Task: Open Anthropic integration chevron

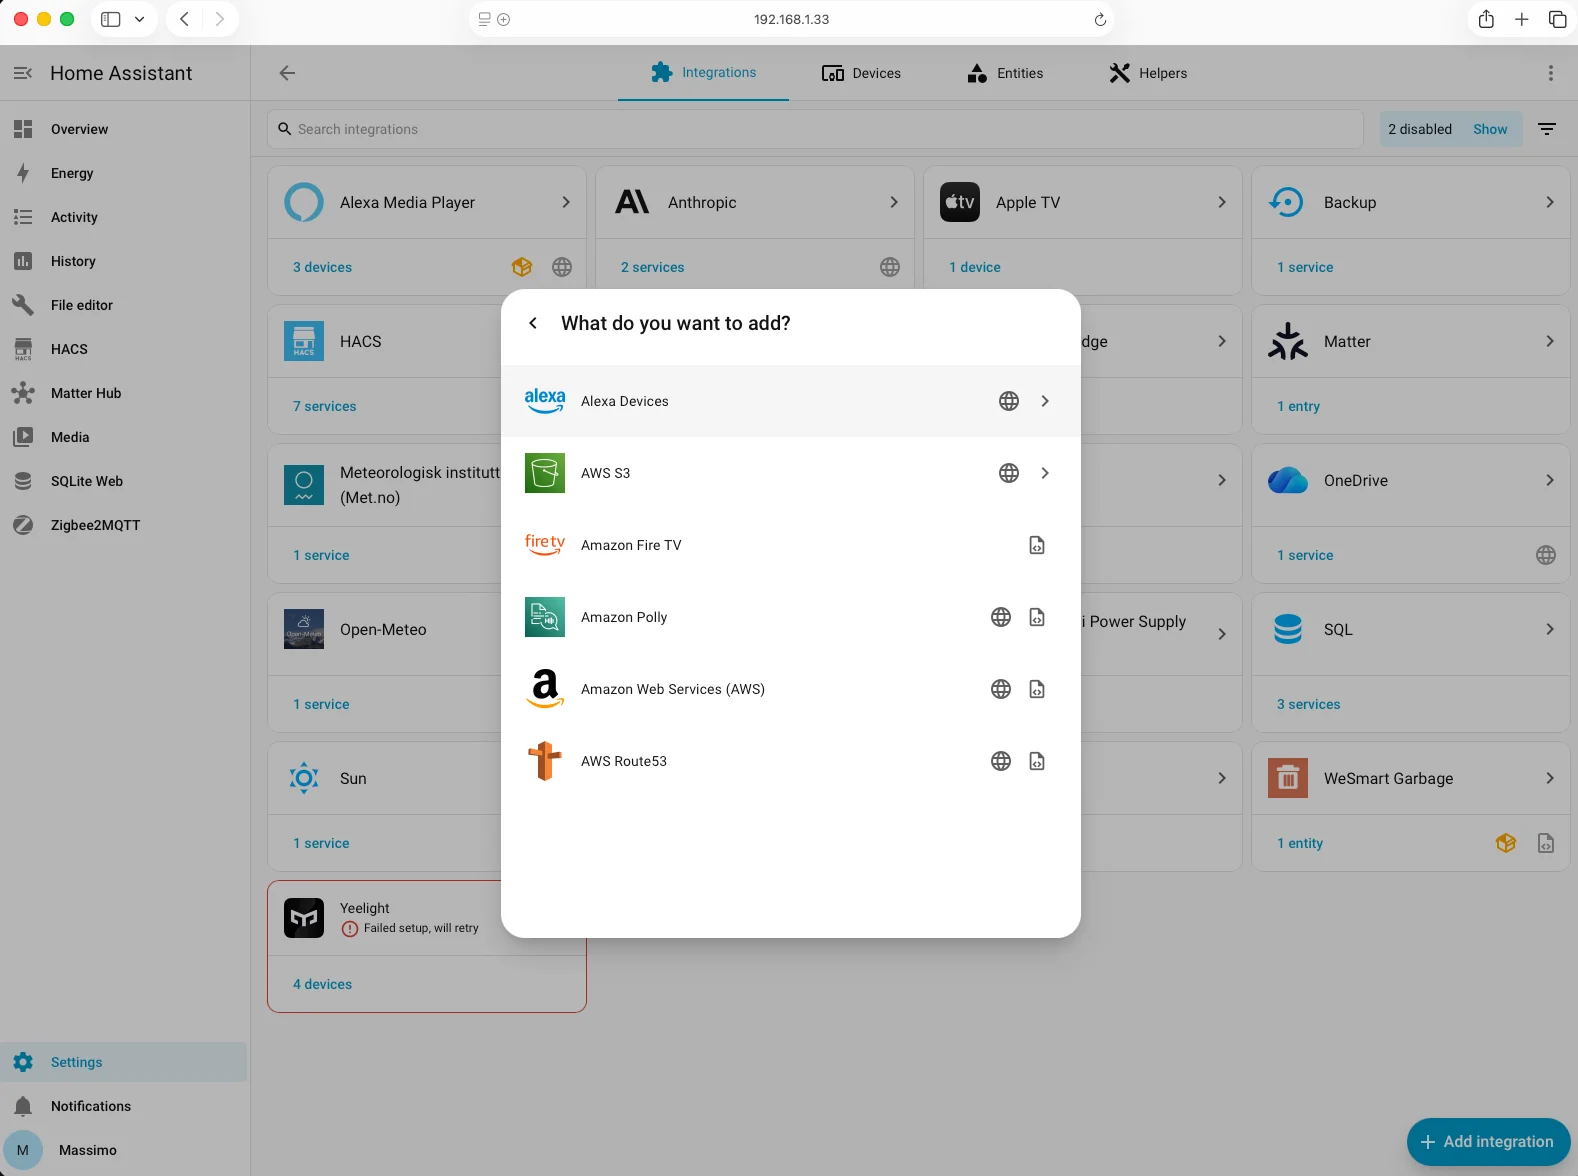Action: coord(894,202)
